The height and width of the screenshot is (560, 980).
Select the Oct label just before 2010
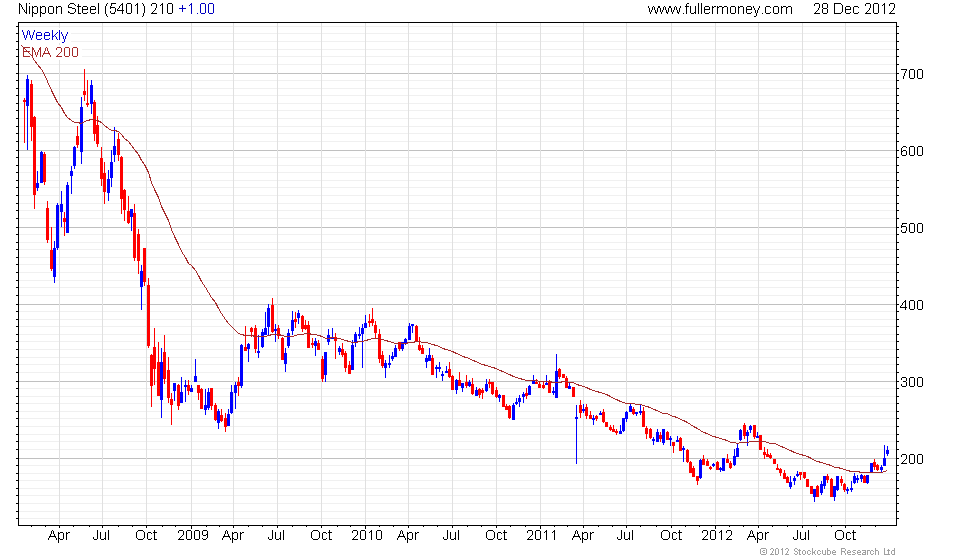pyautogui.click(x=321, y=536)
